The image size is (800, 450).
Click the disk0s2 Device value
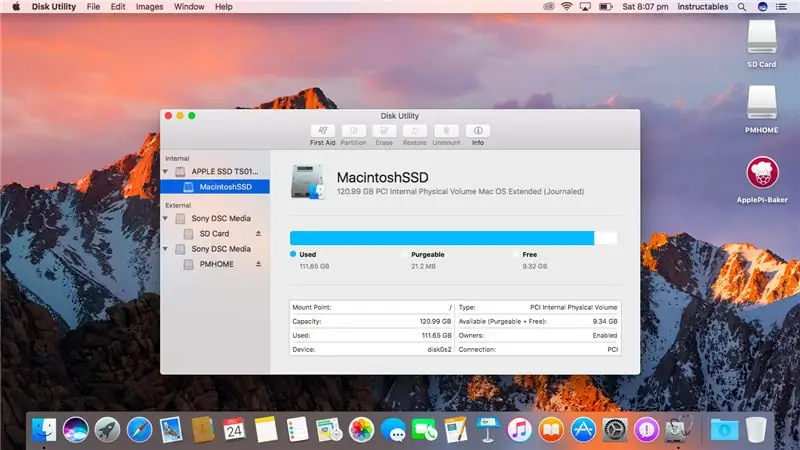pos(439,349)
